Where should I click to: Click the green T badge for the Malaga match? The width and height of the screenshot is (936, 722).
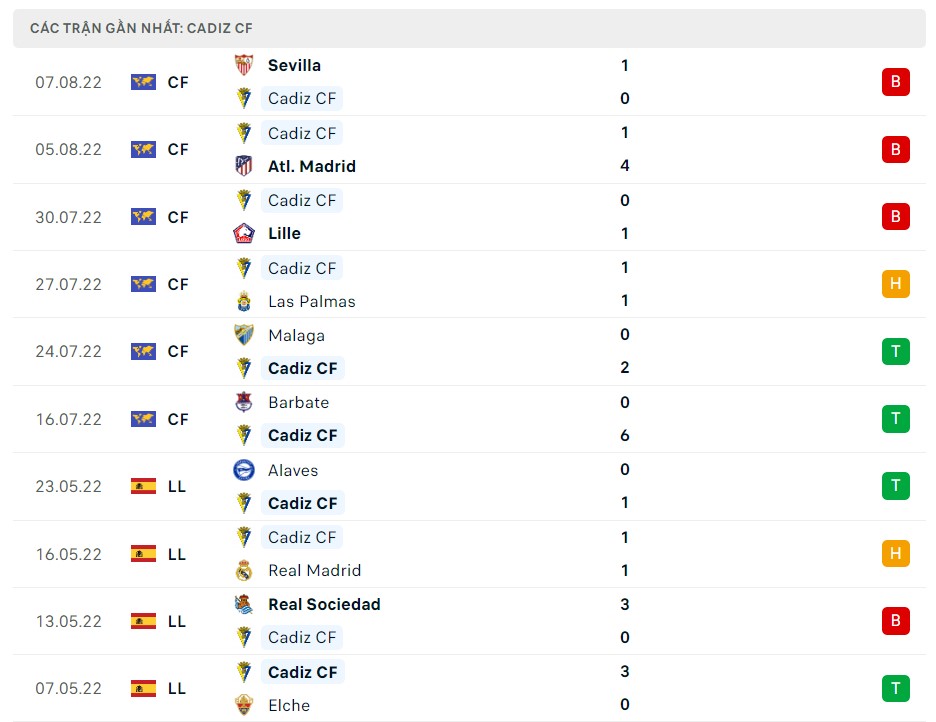[x=896, y=351]
